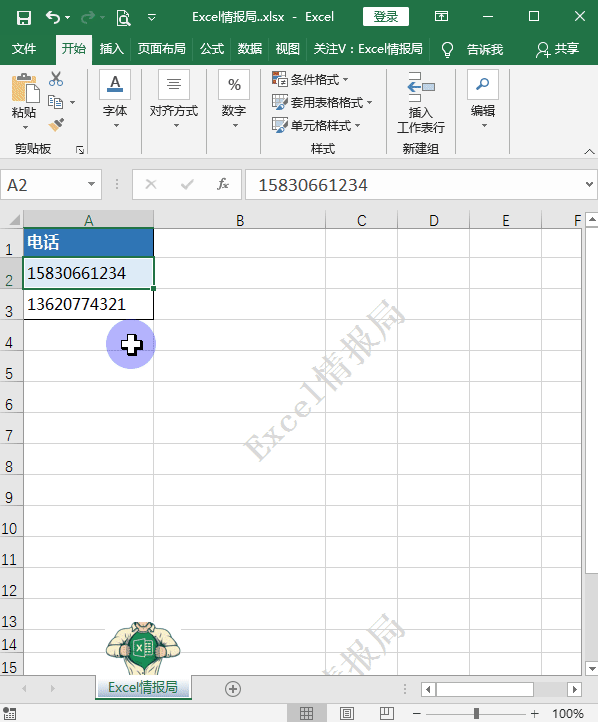
Task: Switch to the 插入 tab
Action: click(x=111, y=48)
